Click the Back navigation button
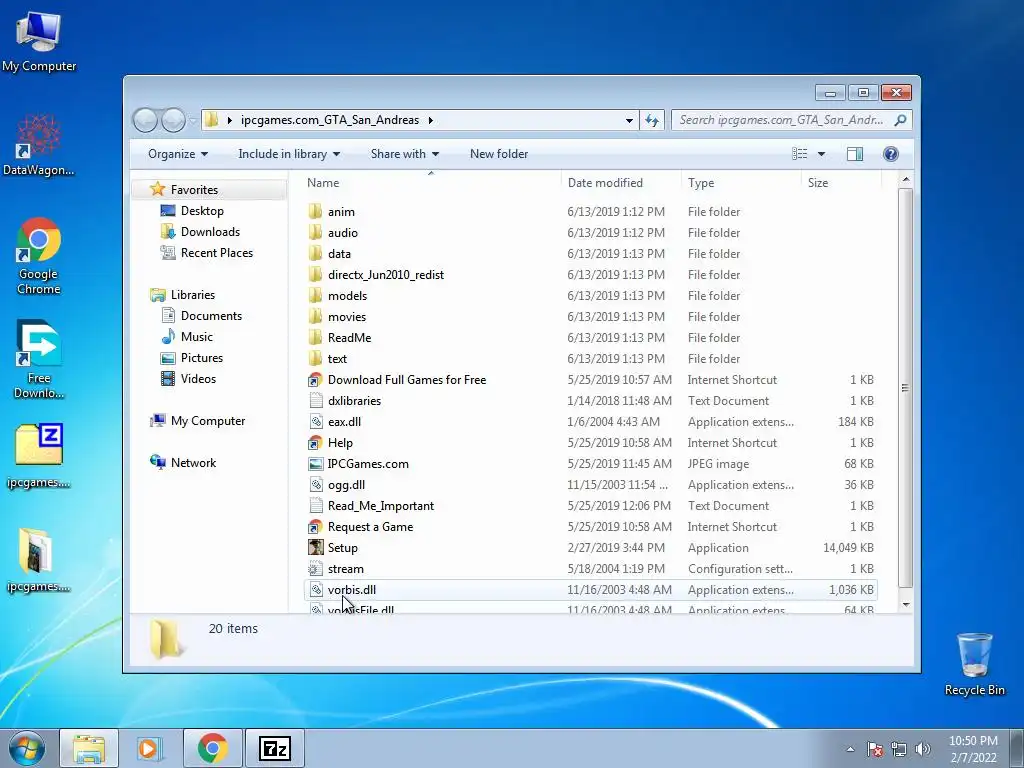Viewport: 1024px width, 768px height. point(146,120)
